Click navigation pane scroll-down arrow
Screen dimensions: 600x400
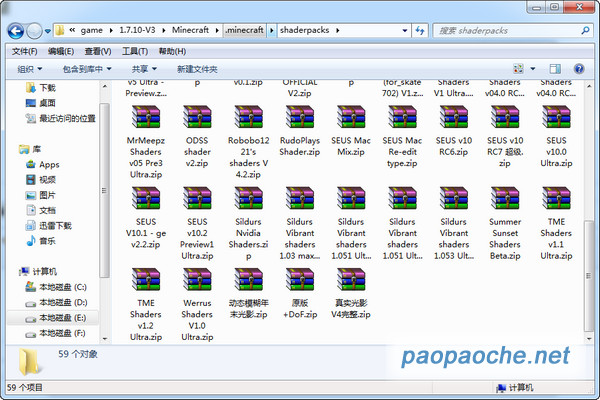pos(104,339)
